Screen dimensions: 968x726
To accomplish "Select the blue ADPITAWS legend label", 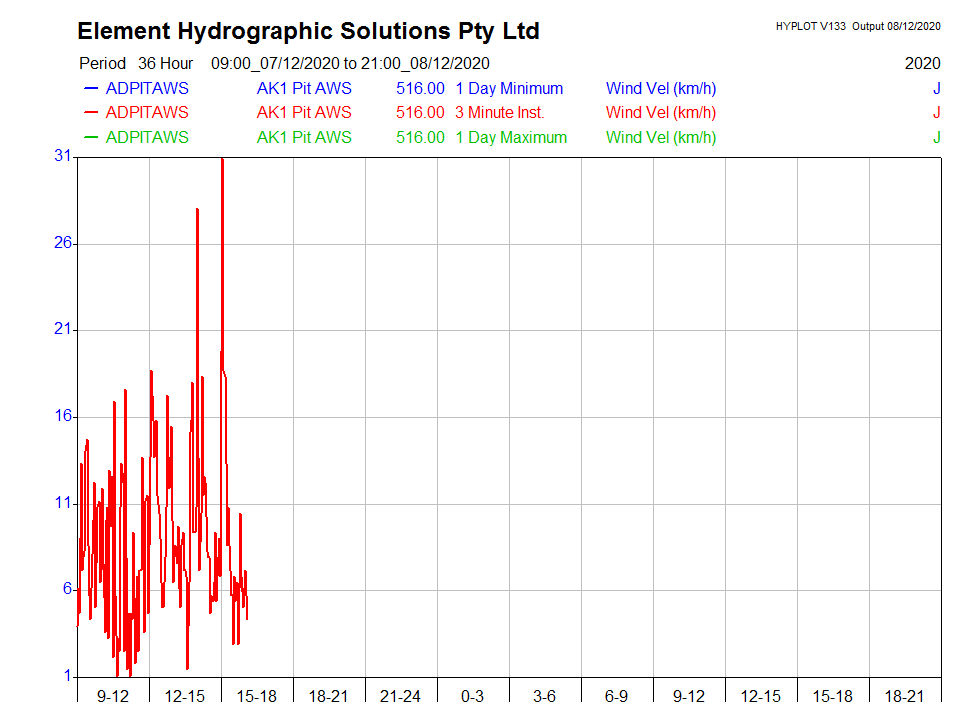I will click(147, 88).
